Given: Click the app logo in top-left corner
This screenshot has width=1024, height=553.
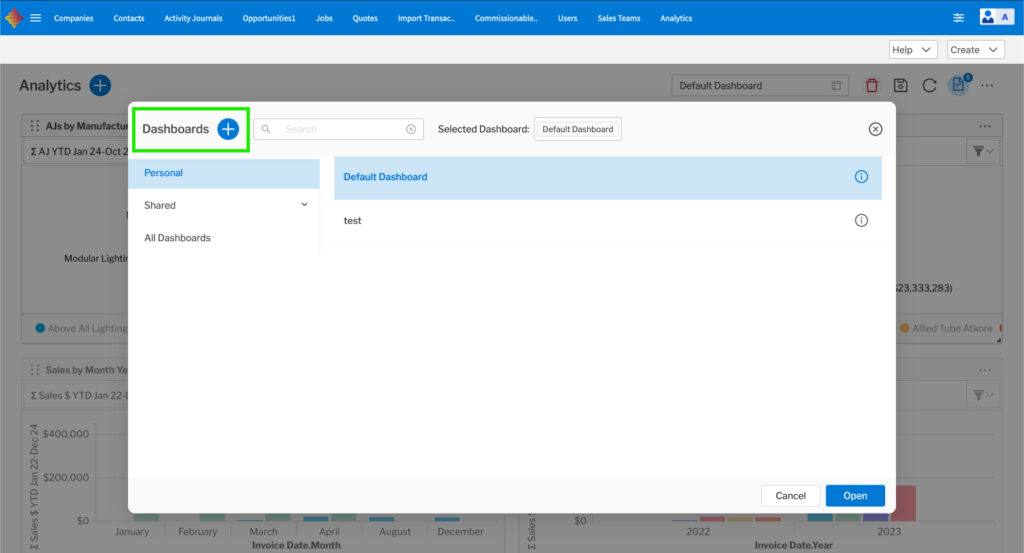Looking at the screenshot, I should tap(14, 18).
